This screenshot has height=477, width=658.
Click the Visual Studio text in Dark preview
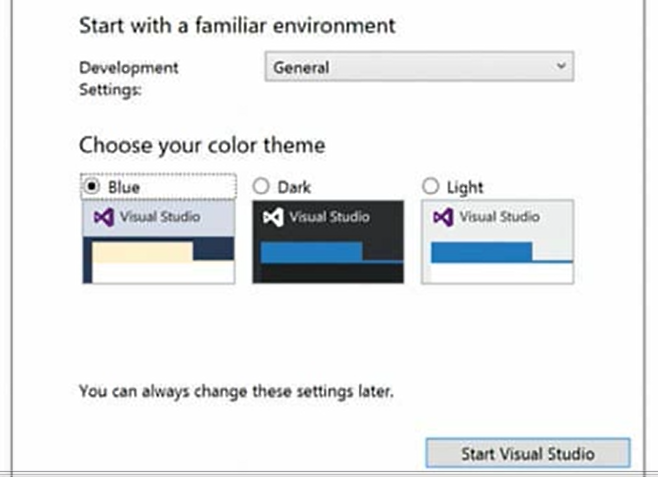[x=329, y=217]
